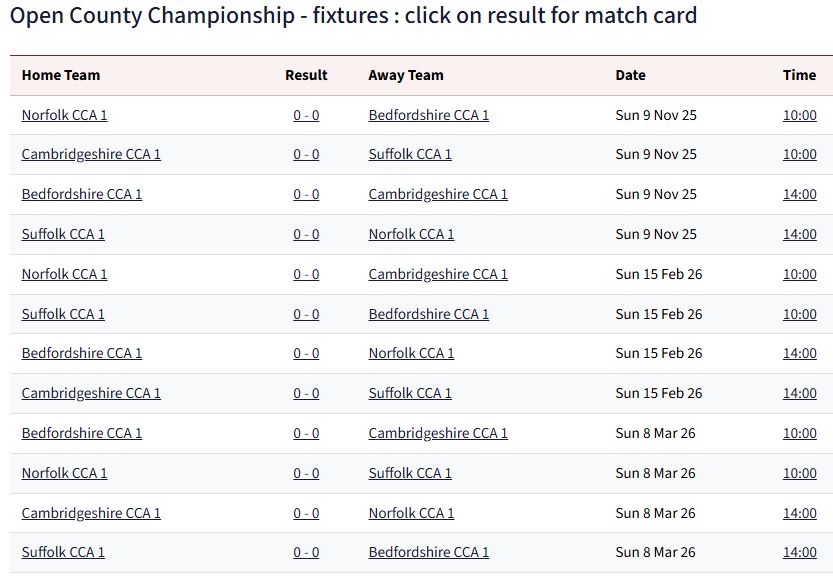833x579 pixels.
Task: Click away team Suffolk CCA 1 on 9 Nov
Action: click(410, 154)
